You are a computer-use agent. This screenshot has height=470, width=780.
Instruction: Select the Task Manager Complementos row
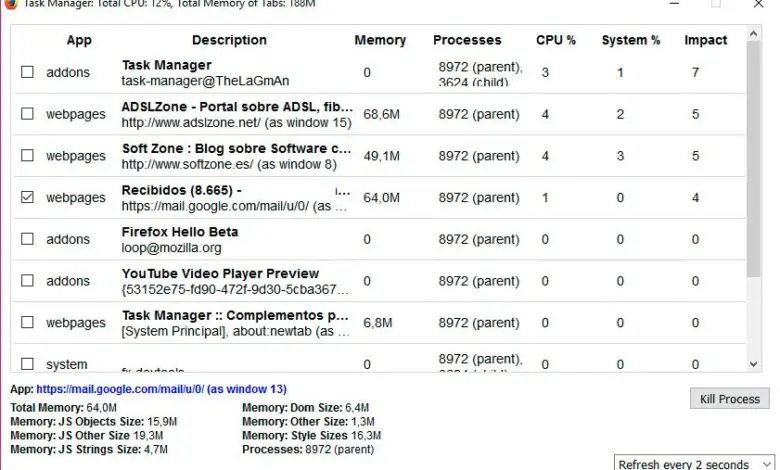pos(235,322)
